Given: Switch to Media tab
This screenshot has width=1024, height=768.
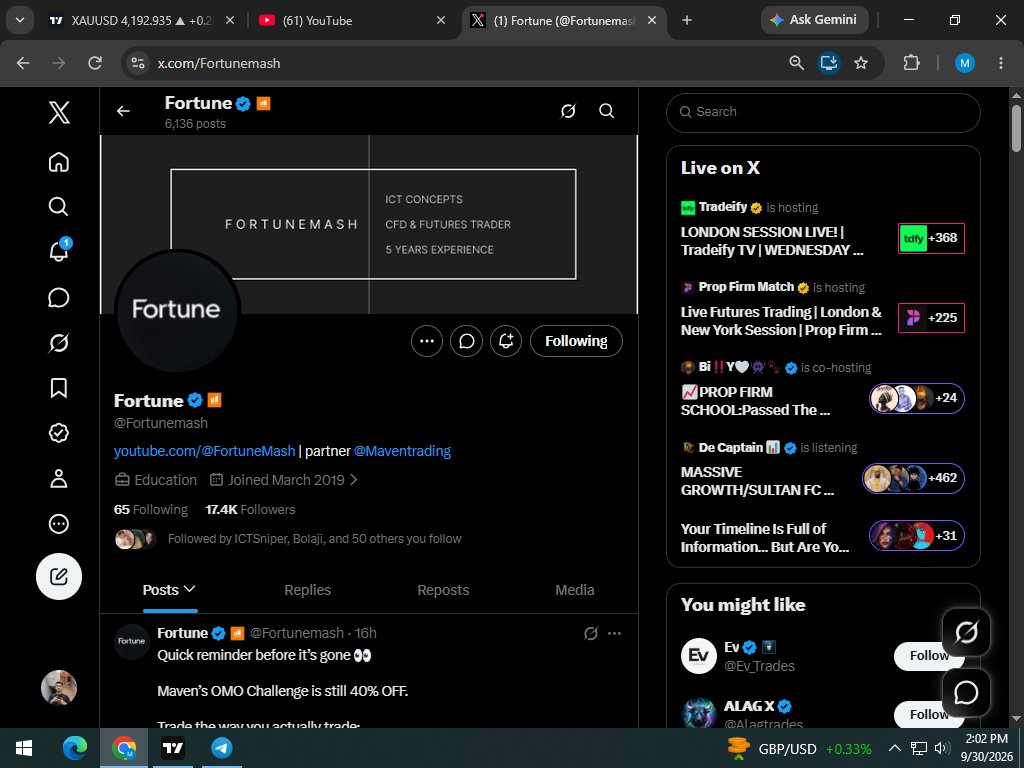Looking at the screenshot, I should [575, 590].
